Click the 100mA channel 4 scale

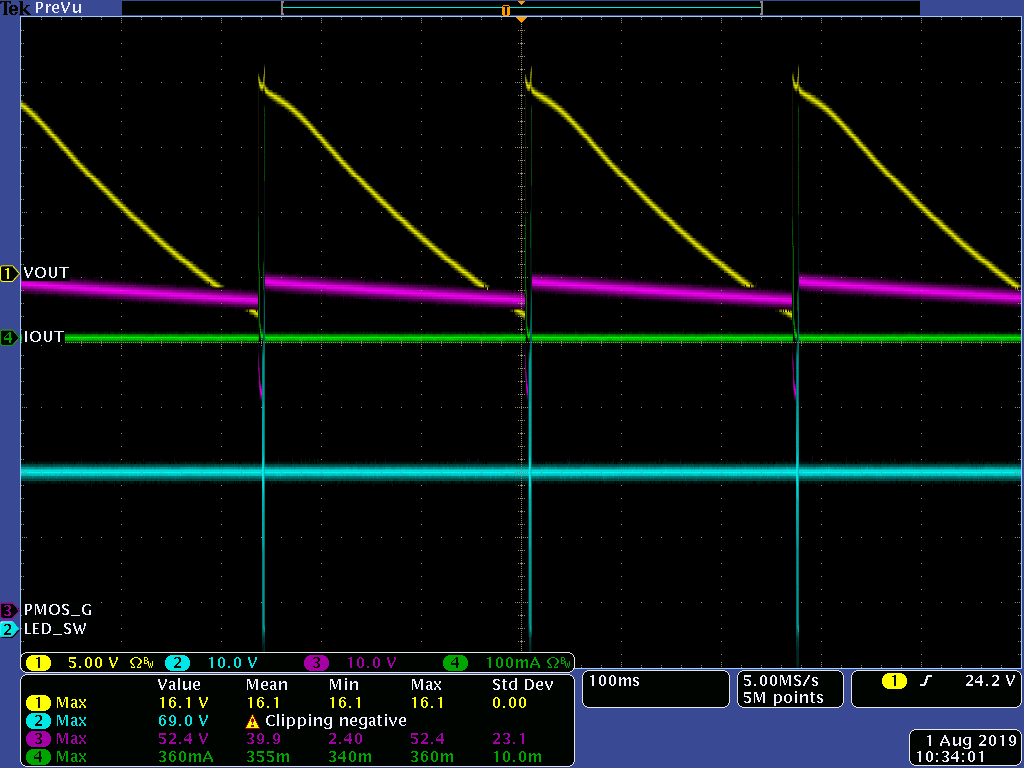(x=513, y=663)
